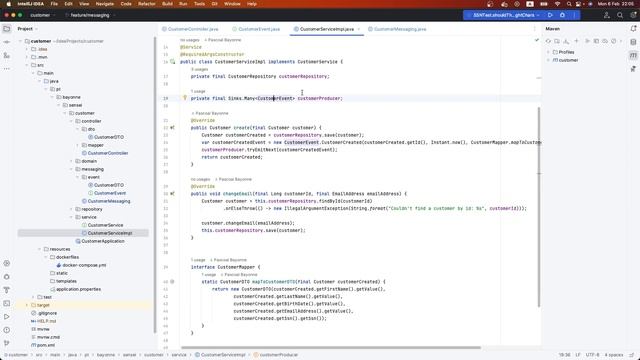Open CustomerMessaging class in project tree
This screenshot has width=640, height=360.
point(109,201)
